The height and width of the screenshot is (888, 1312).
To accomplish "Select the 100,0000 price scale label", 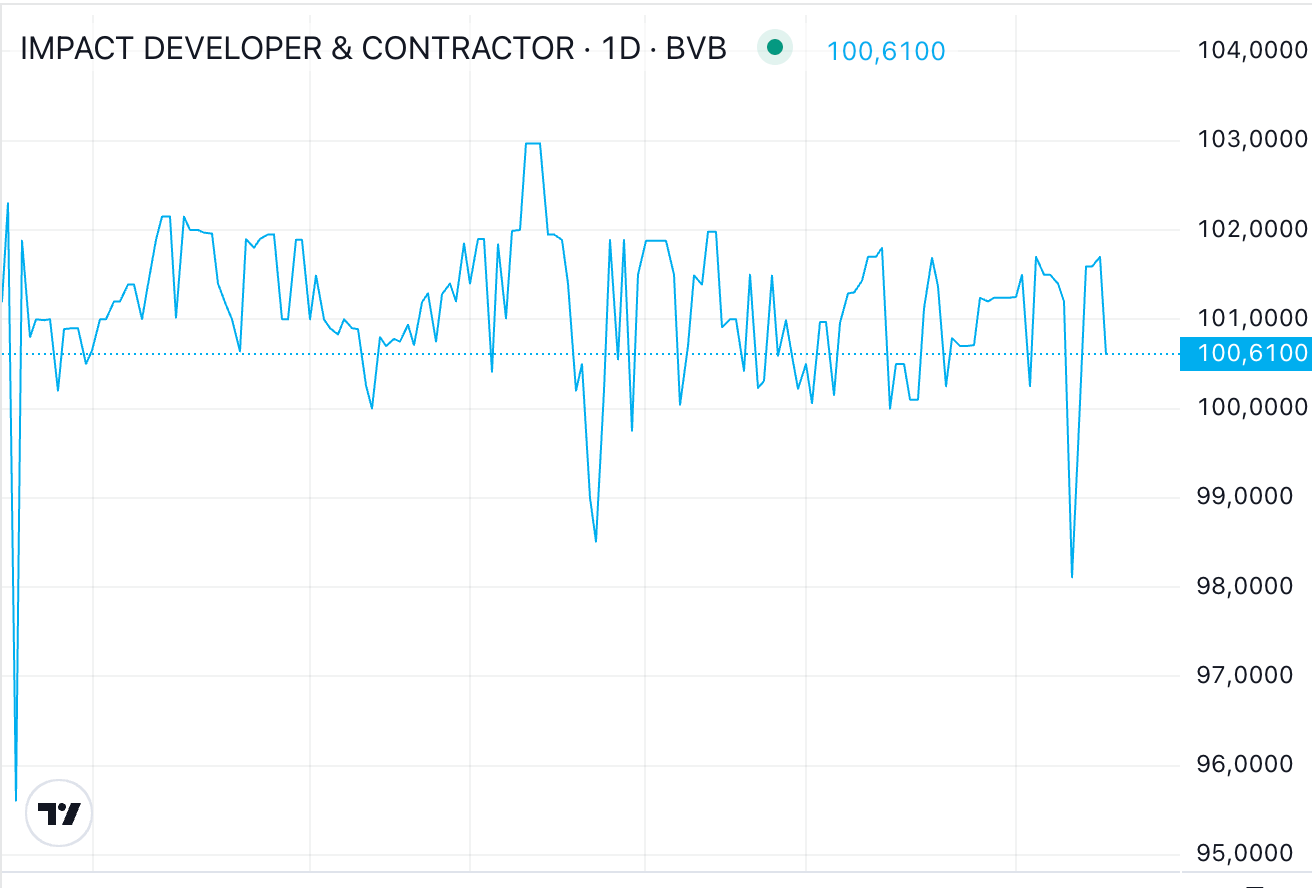I will [x=1252, y=407].
